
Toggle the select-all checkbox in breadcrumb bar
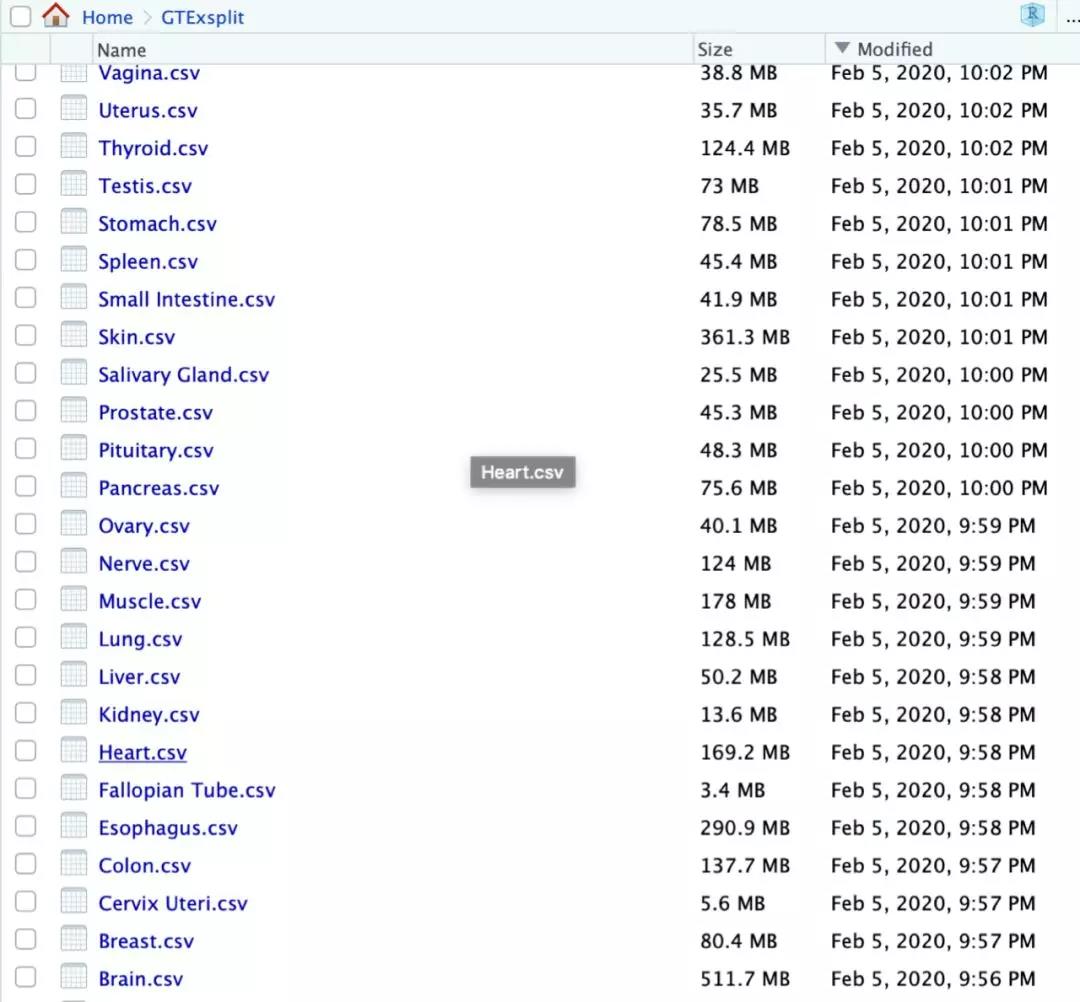[x=21, y=16]
